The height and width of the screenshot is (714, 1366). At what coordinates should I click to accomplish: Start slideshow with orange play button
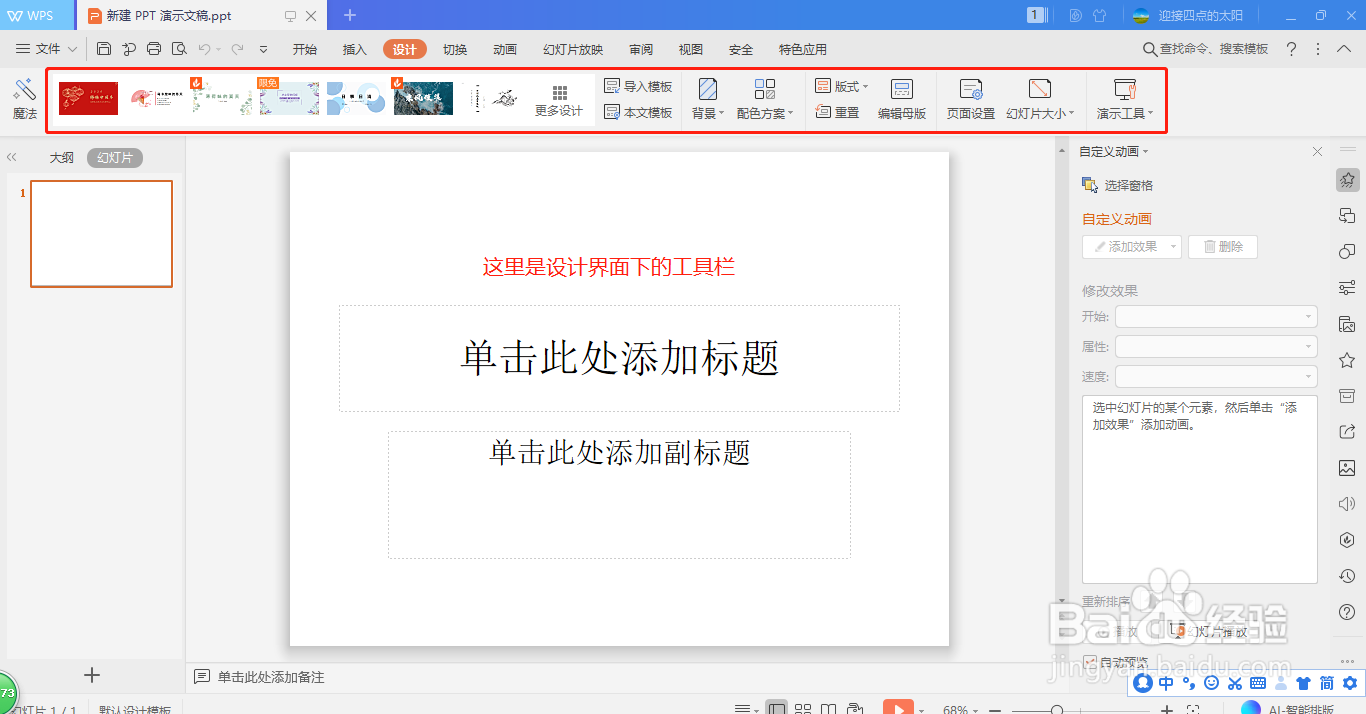click(x=898, y=708)
